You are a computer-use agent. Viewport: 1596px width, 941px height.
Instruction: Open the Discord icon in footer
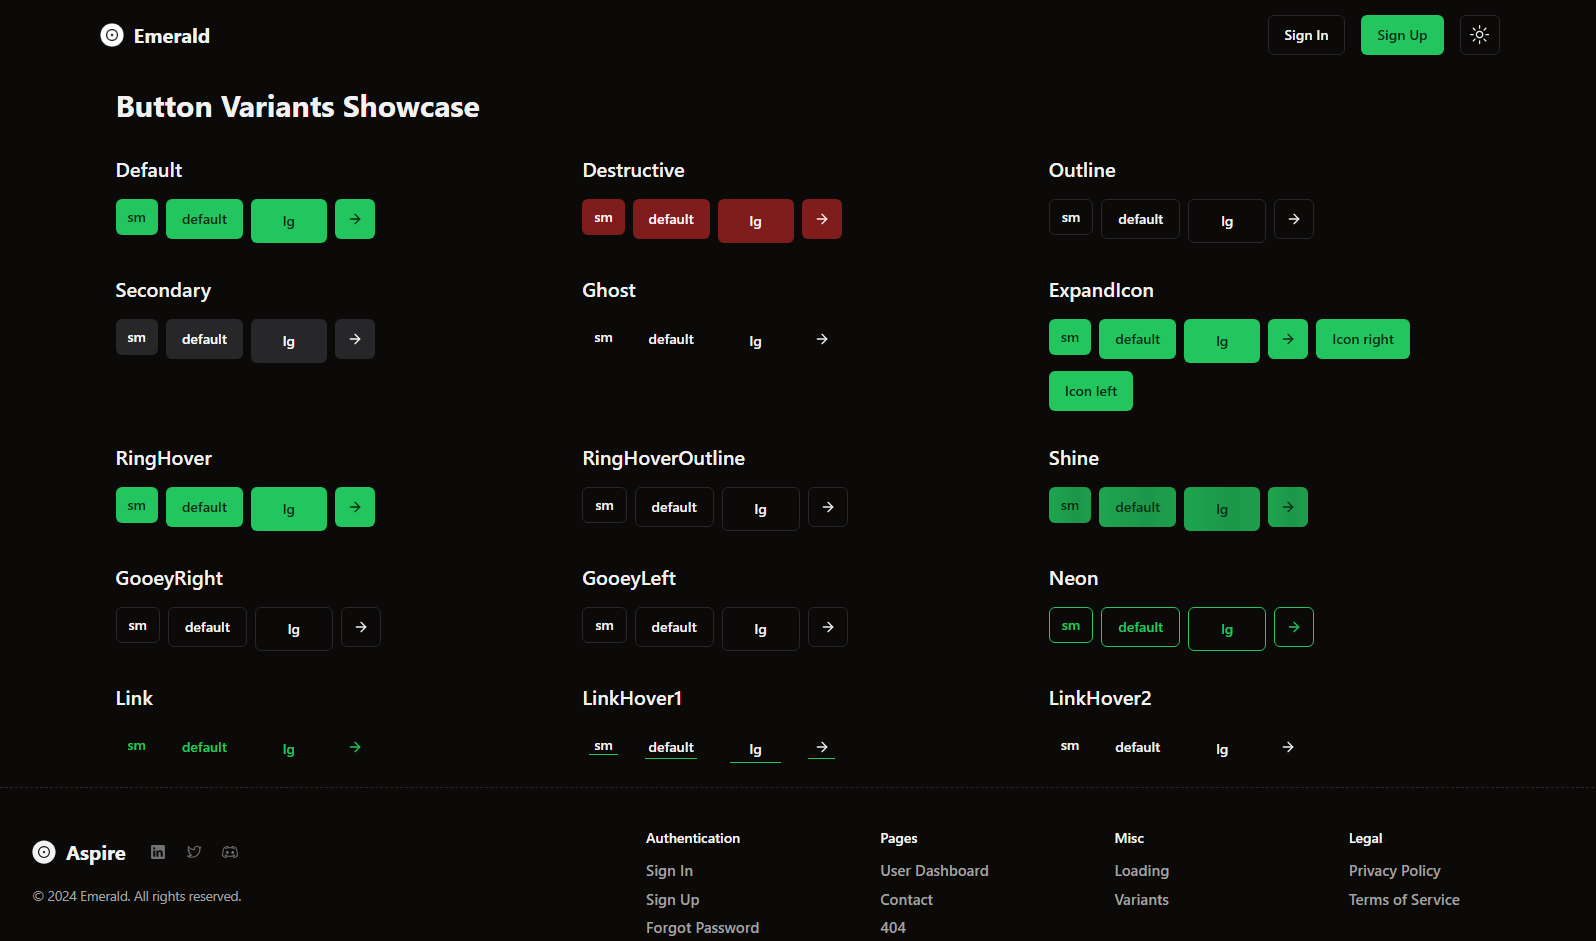(230, 852)
